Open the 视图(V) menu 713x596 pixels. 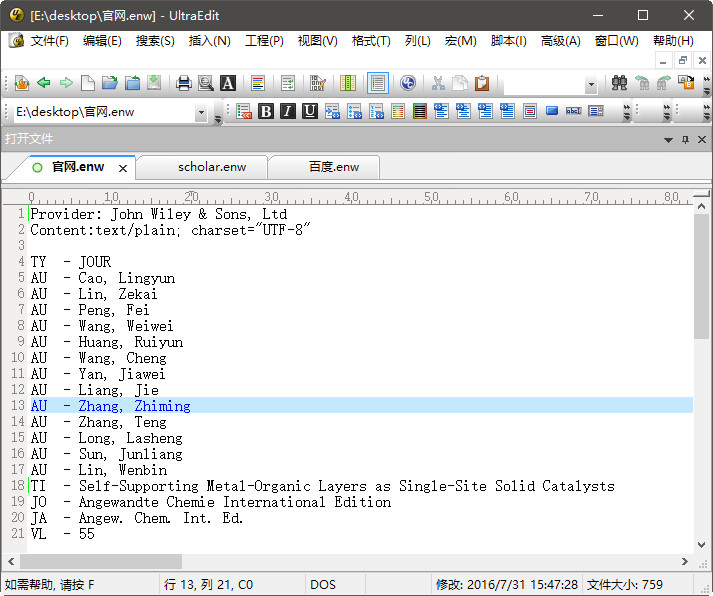coord(317,41)
